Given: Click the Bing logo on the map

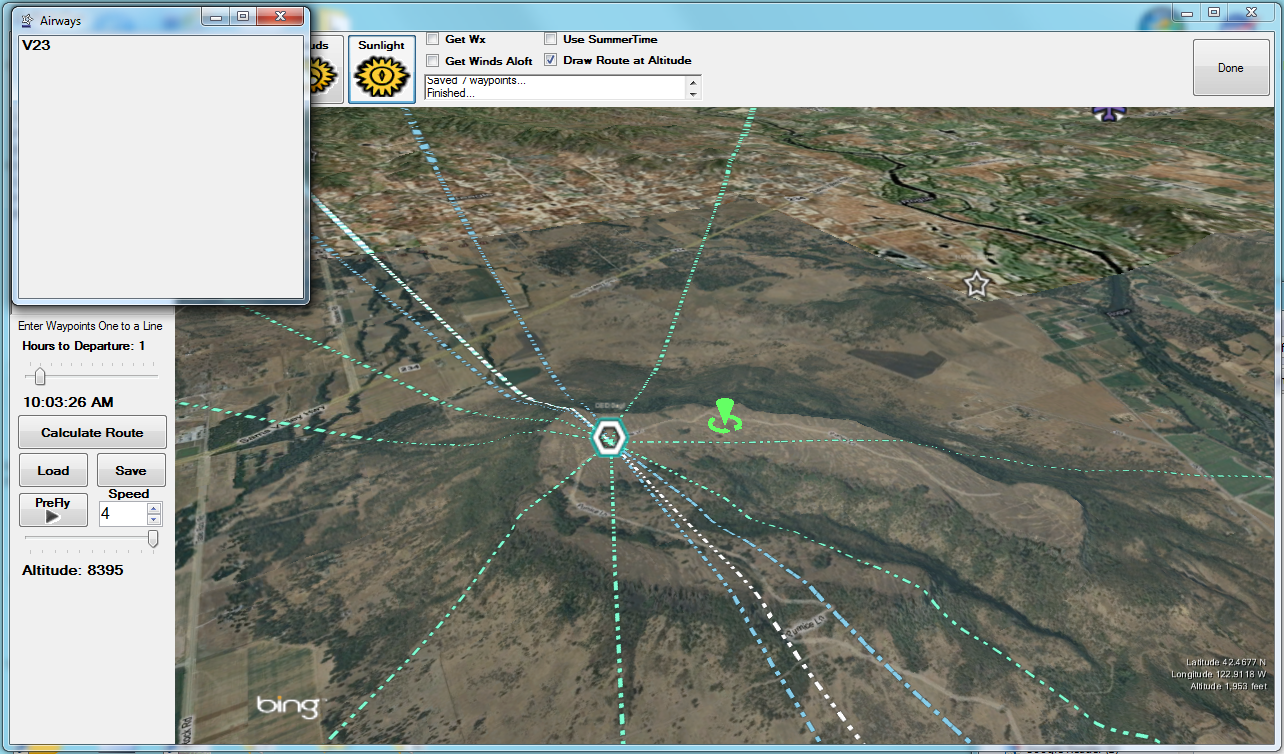Looking at the screenshot, I should point(289,706).
